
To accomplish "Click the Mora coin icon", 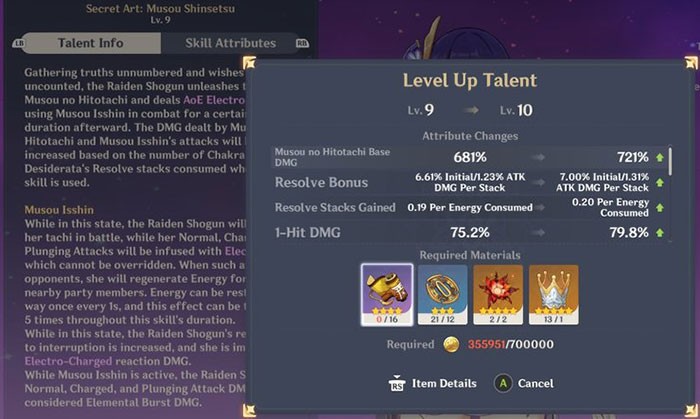I will (451, 344).
